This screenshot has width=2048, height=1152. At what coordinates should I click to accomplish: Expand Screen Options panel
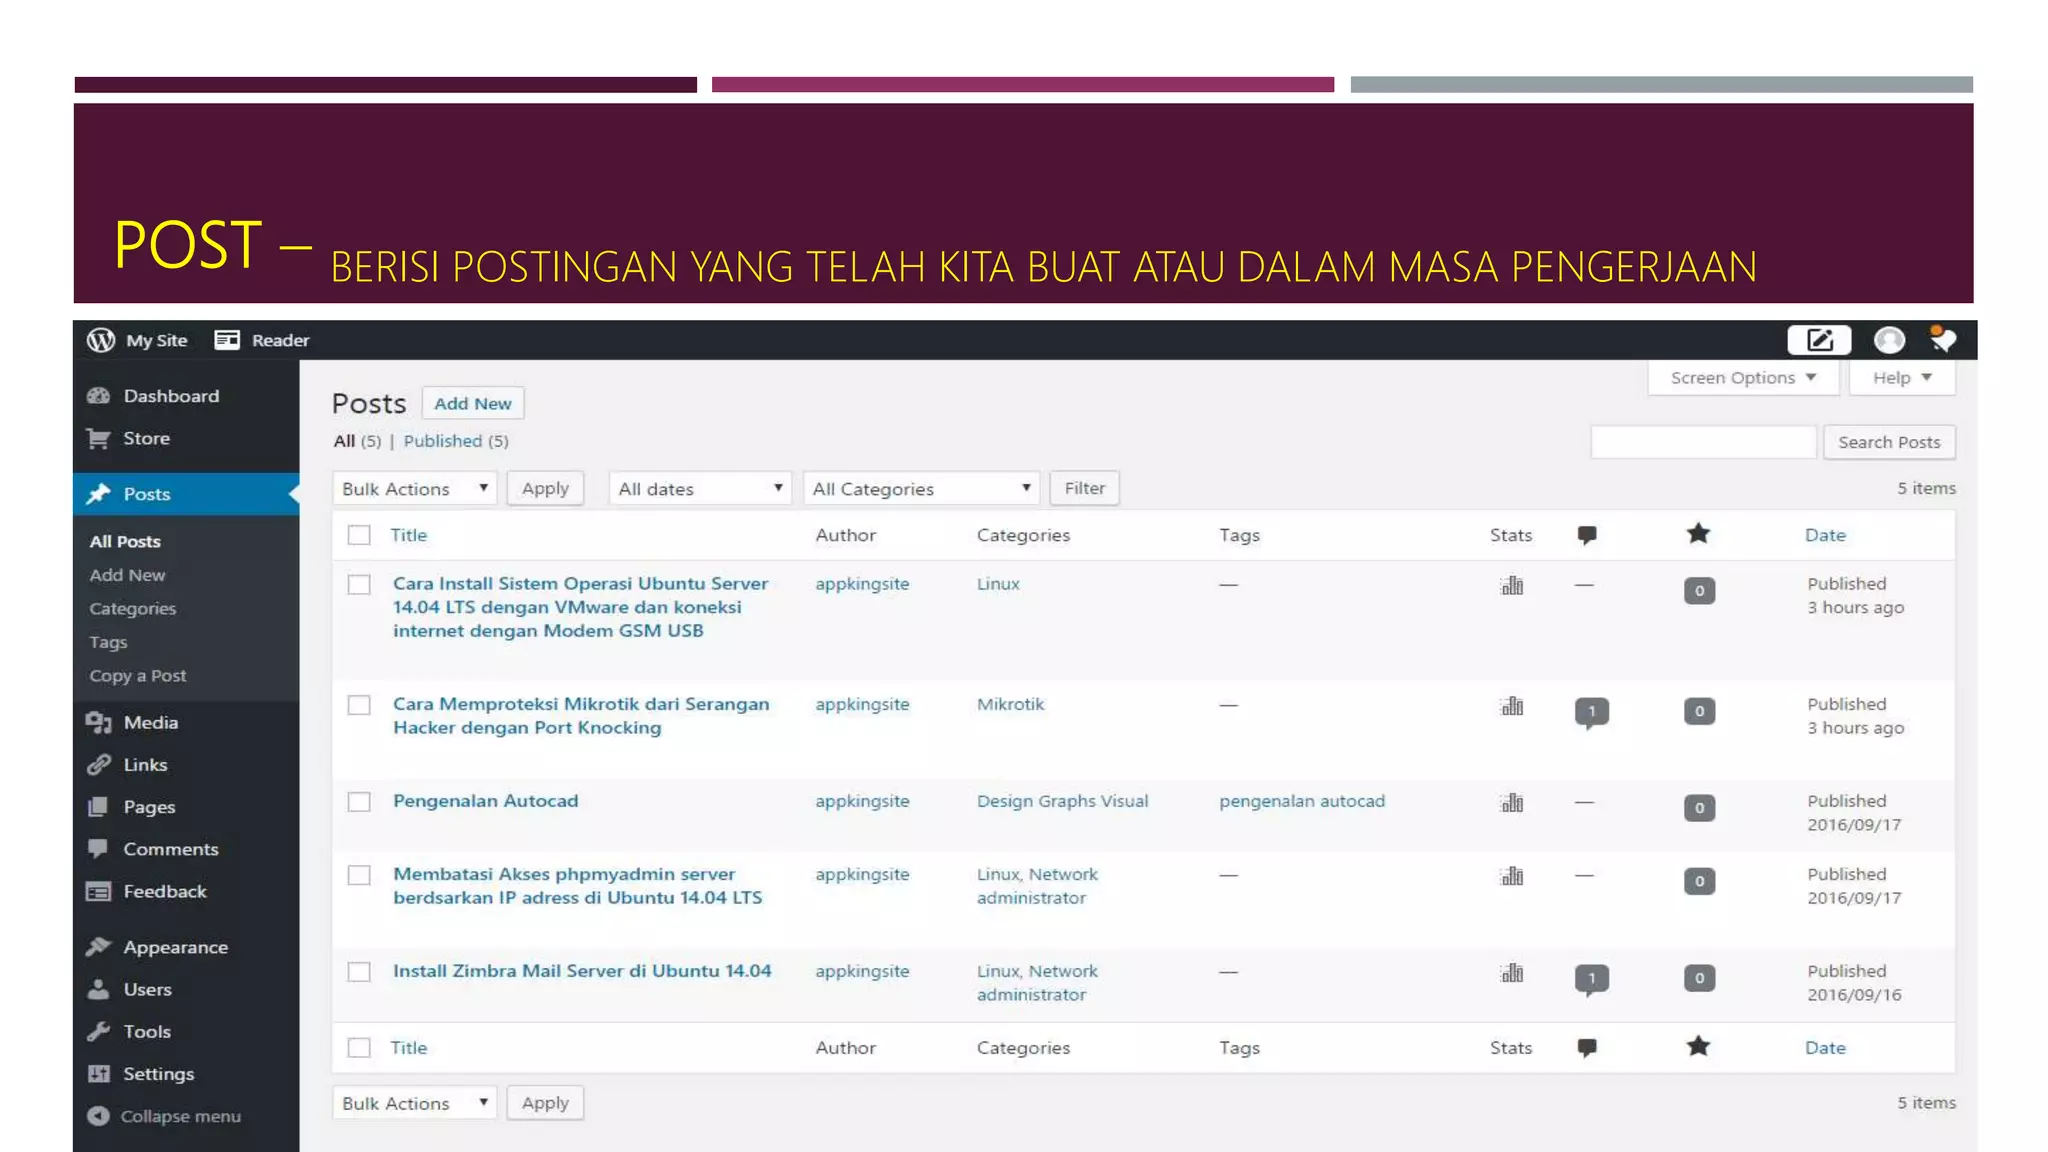coord(1743,378)
